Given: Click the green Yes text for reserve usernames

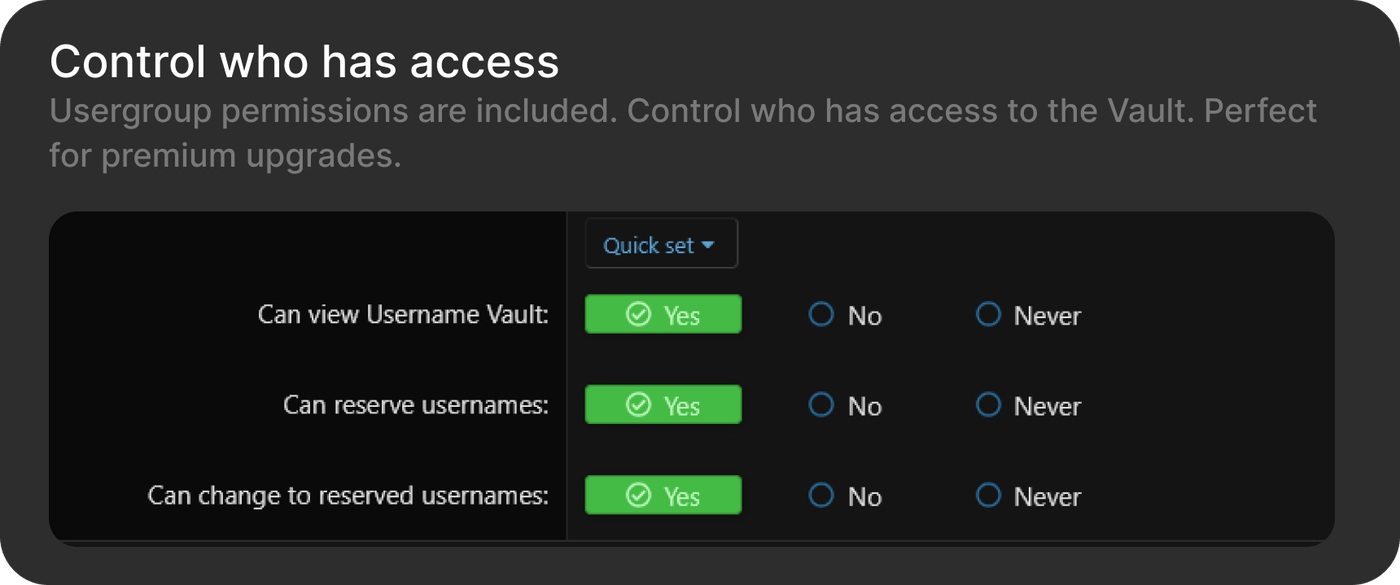Looking at the screenshot, I should coord(682,406).
